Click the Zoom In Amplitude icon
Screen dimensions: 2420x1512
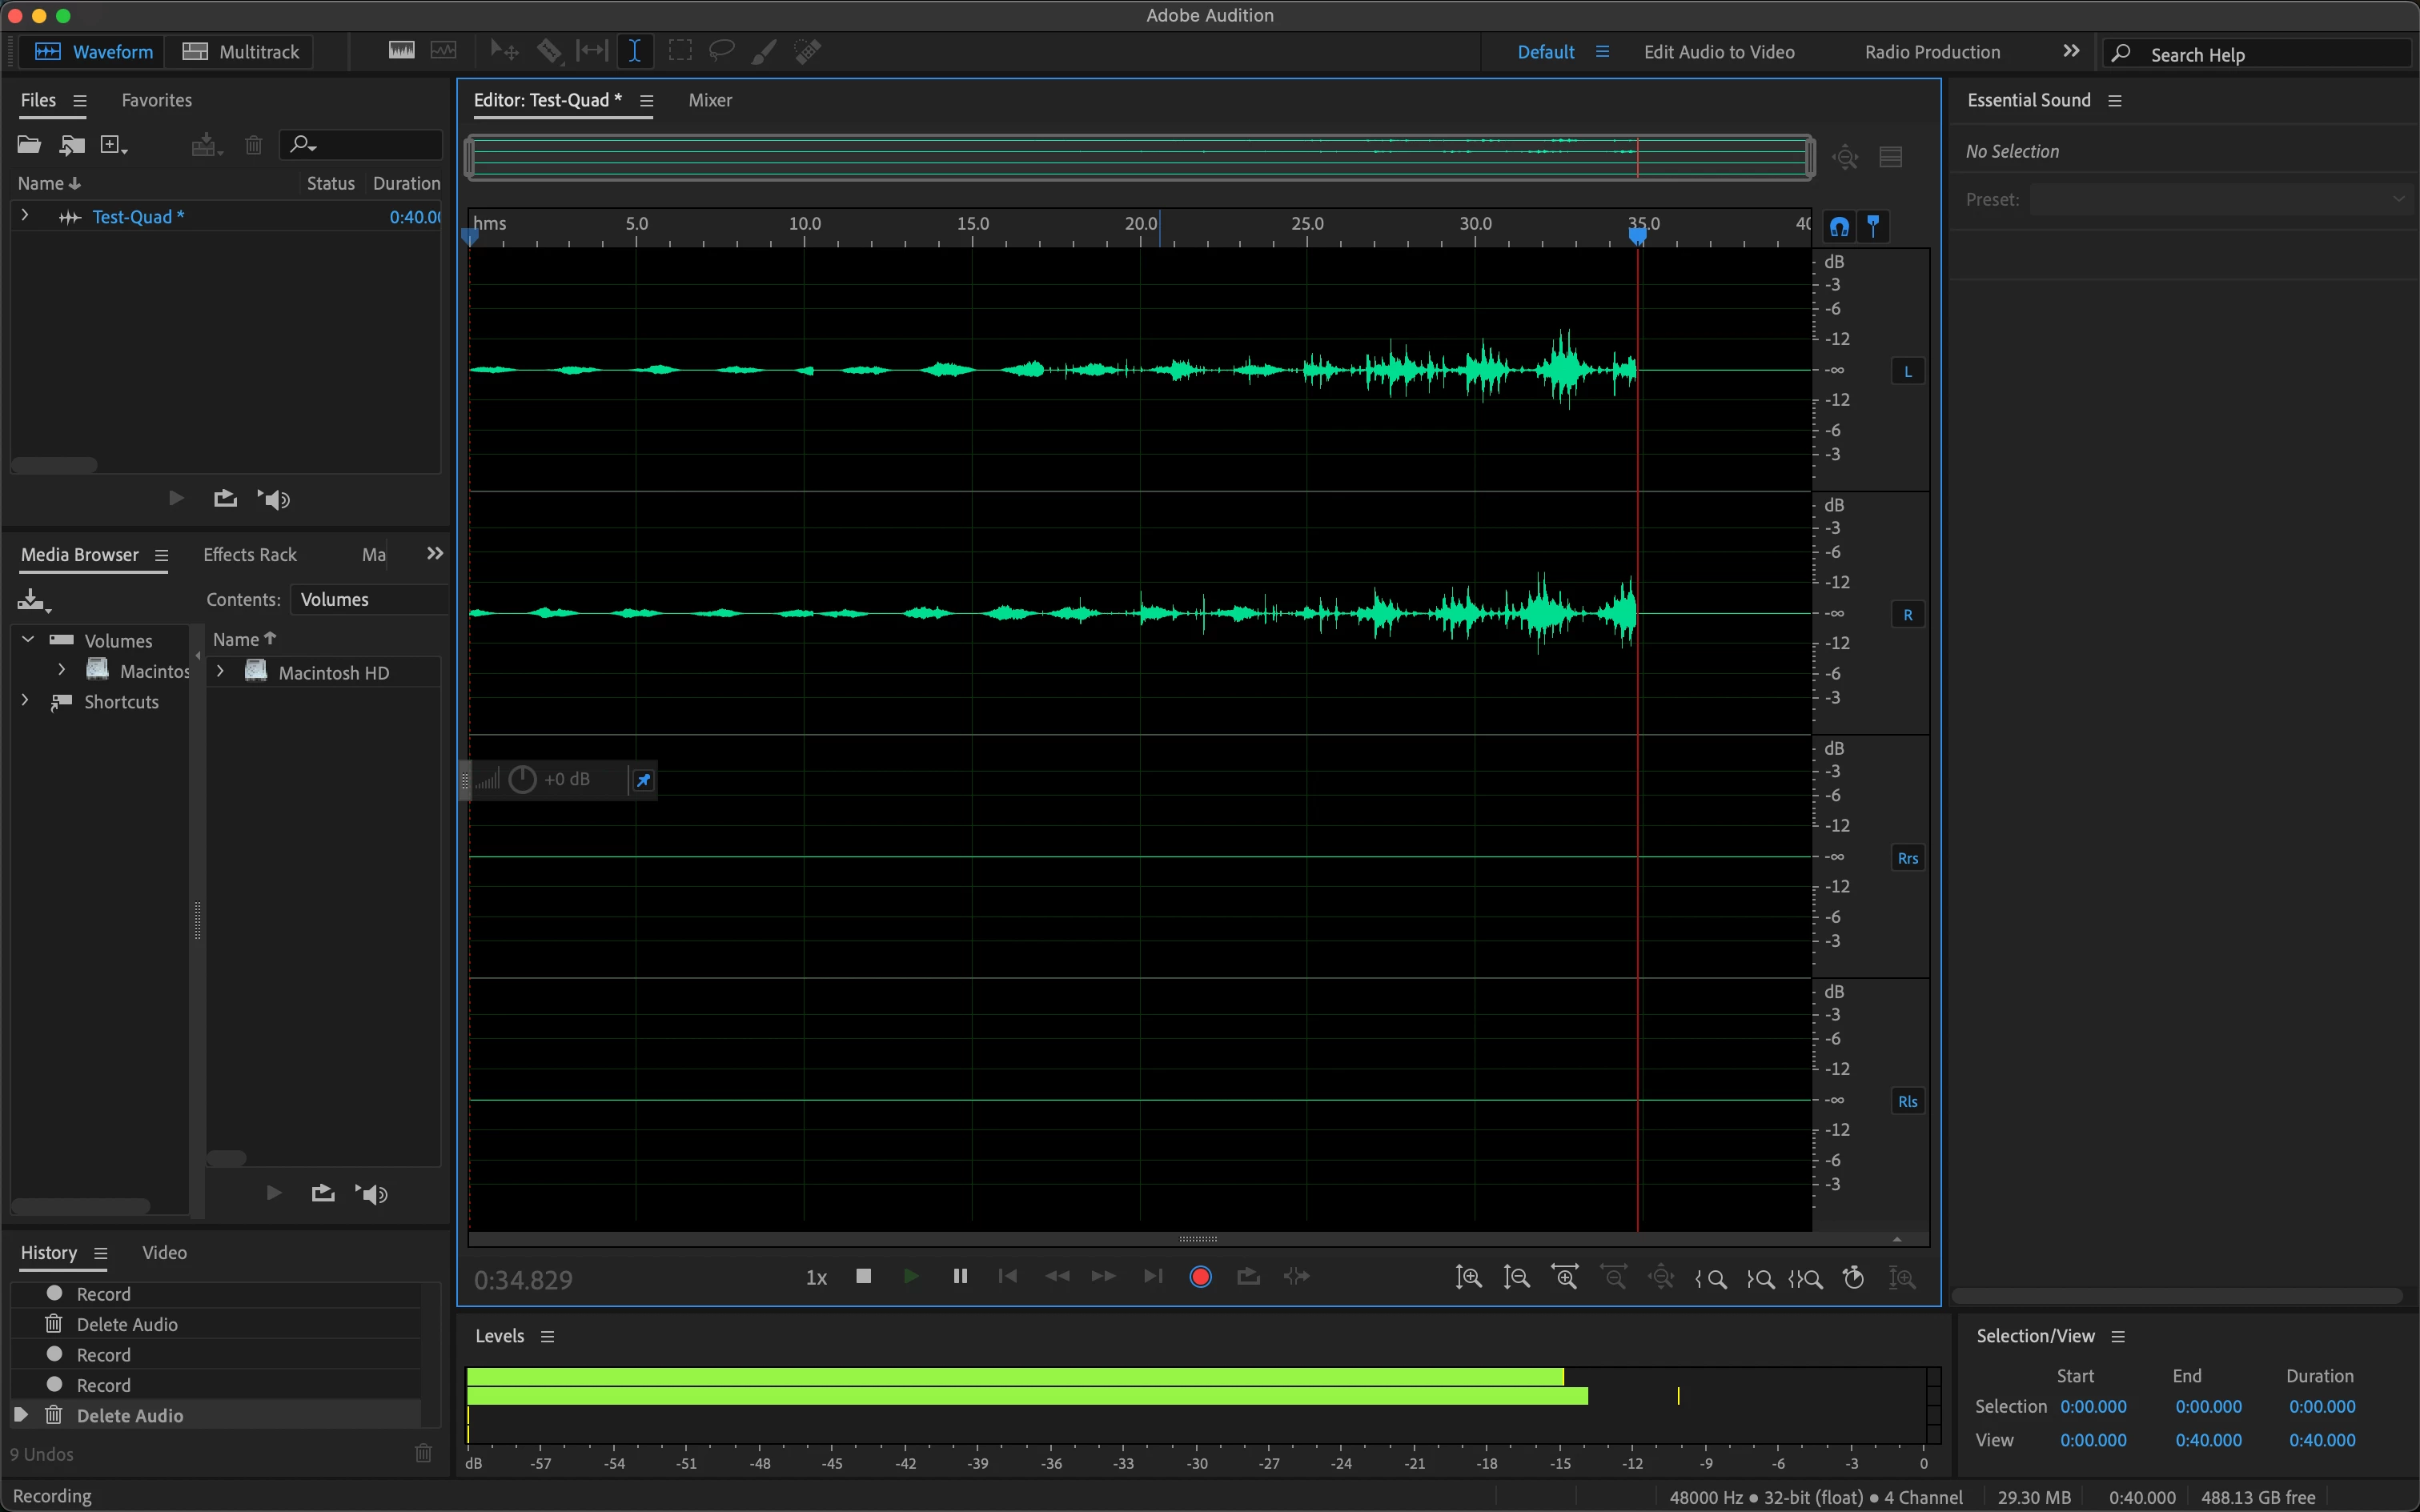pyautogui.click(x=1468, y=1277)
